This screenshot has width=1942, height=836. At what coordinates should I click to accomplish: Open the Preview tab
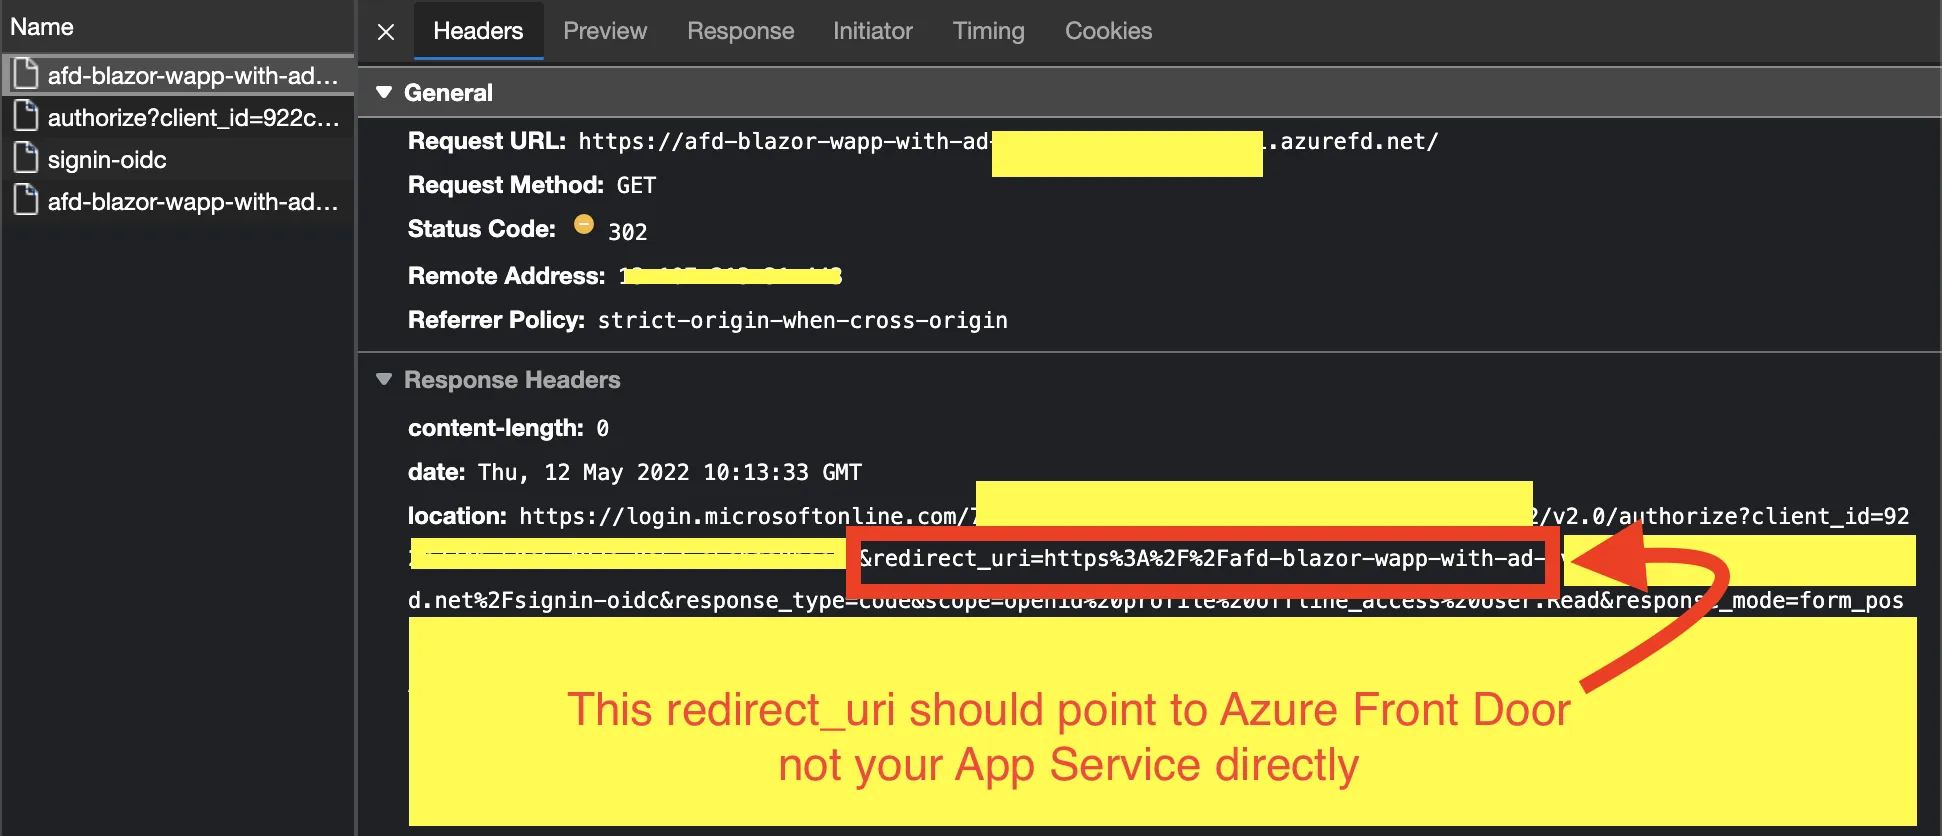[x=605, y=31]
